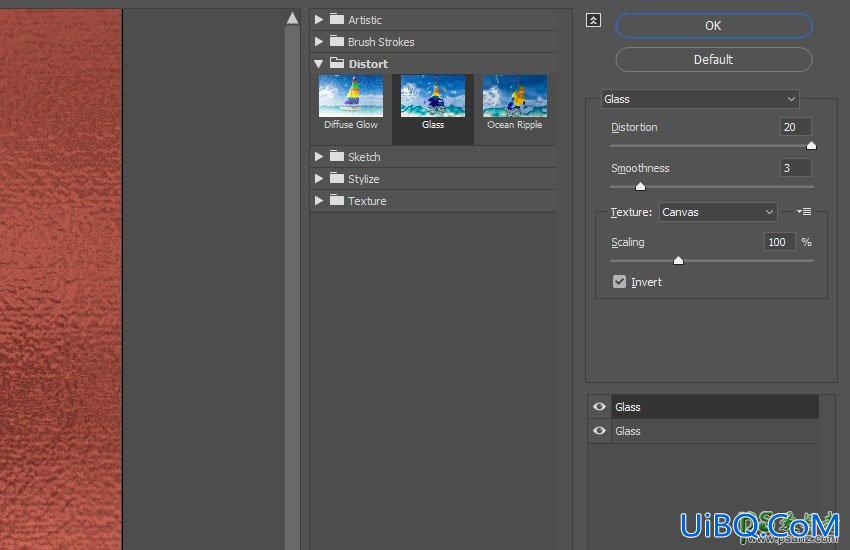The height and width of the screenshot is (550, 850).
Task: Hide the bottom Glass effect layer
Action: pos(599,430)
